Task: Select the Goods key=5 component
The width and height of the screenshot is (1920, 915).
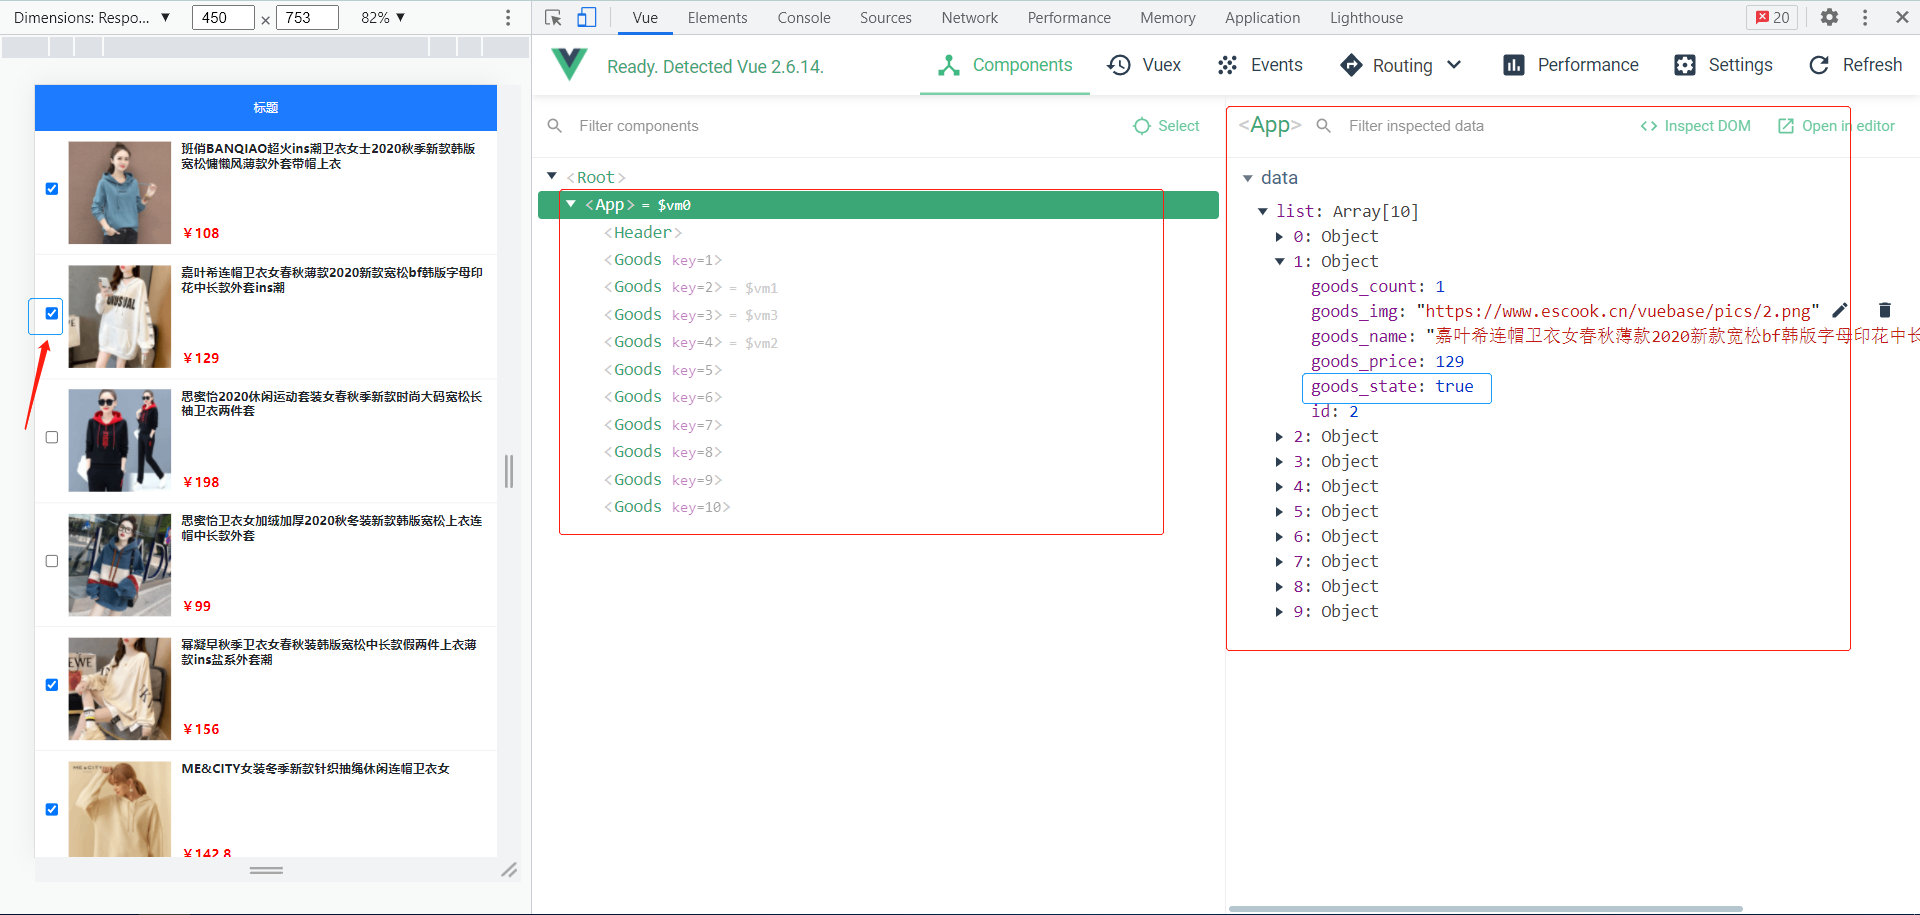Action: 662,370
